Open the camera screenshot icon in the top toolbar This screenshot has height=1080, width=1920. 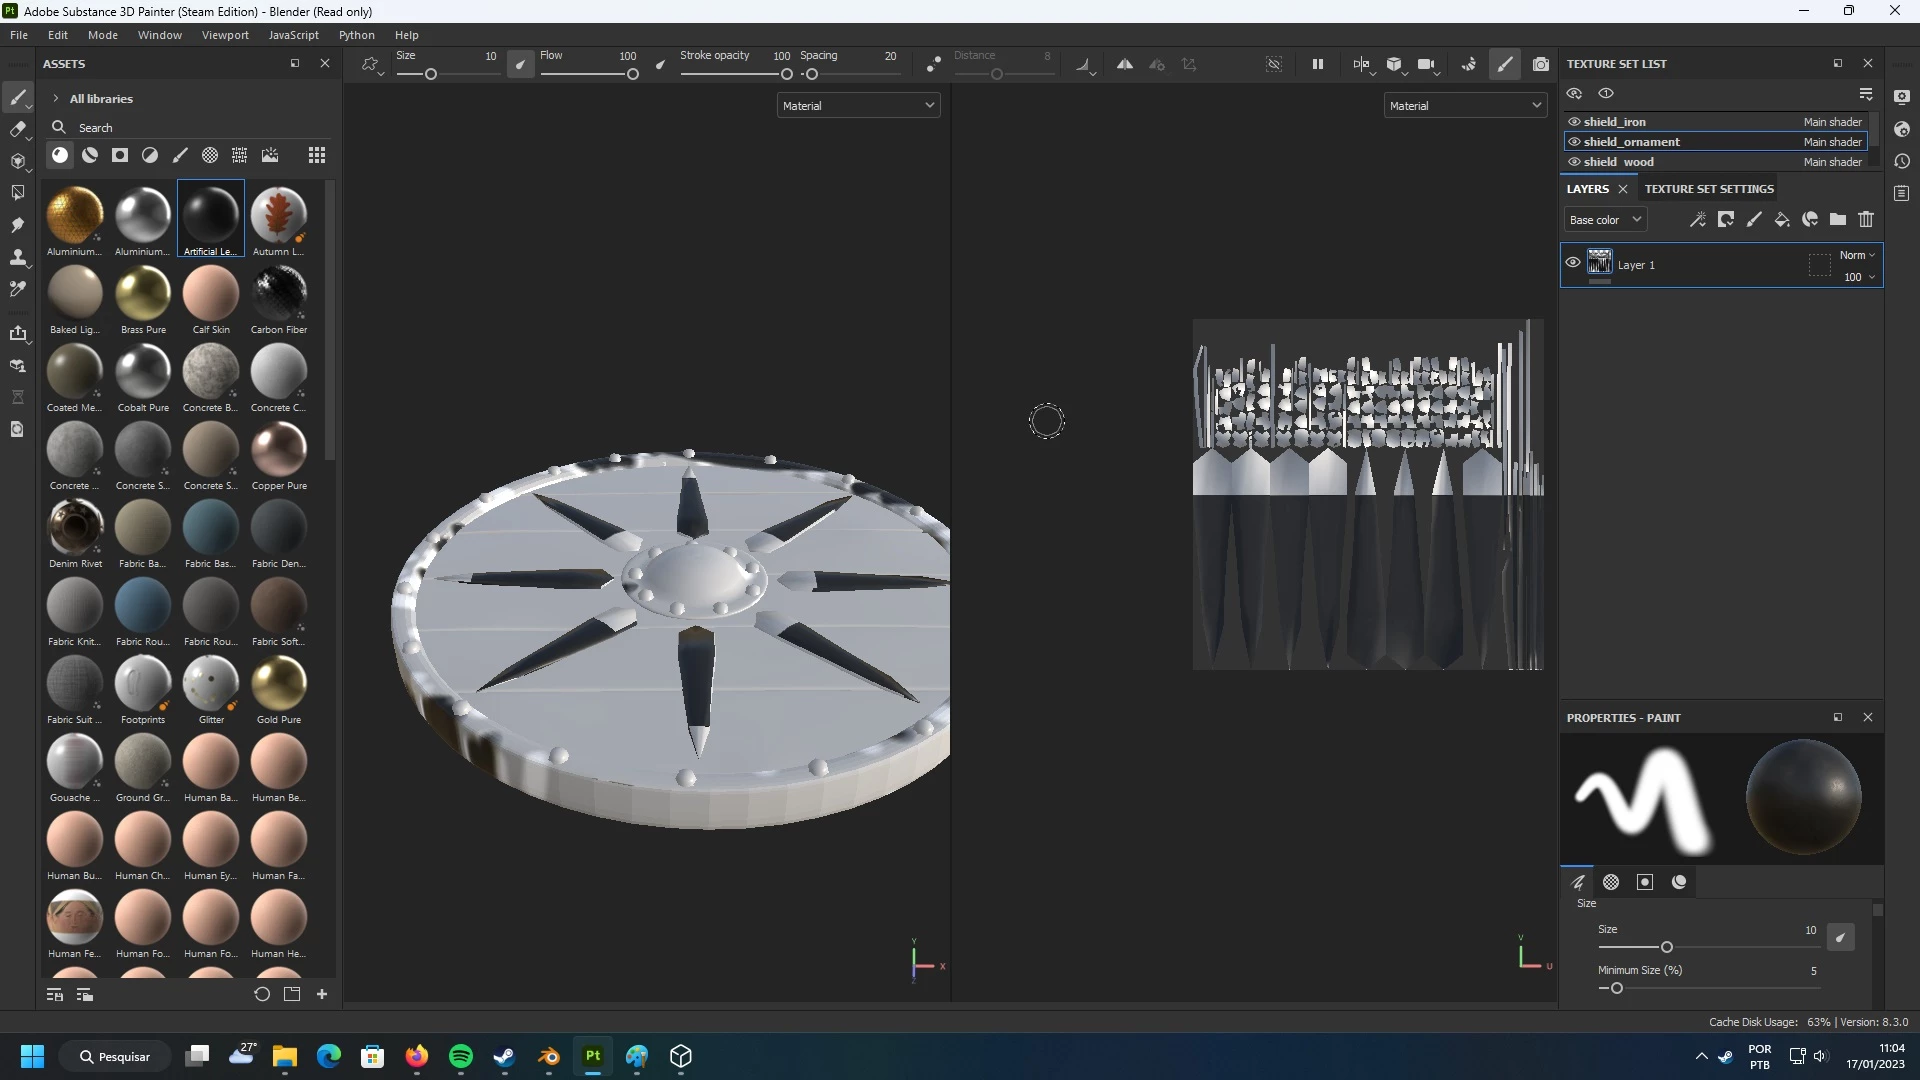coord(1541,64)
